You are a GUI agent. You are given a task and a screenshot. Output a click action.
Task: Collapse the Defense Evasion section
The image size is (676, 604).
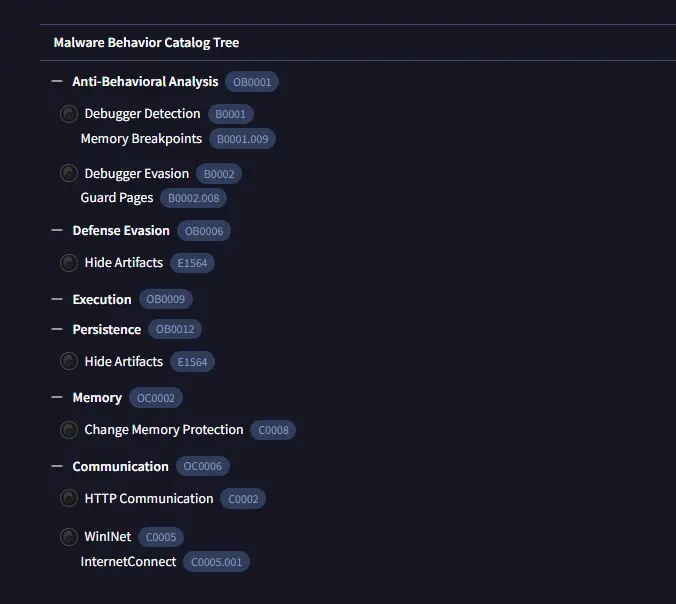click(x=57, y=230)
